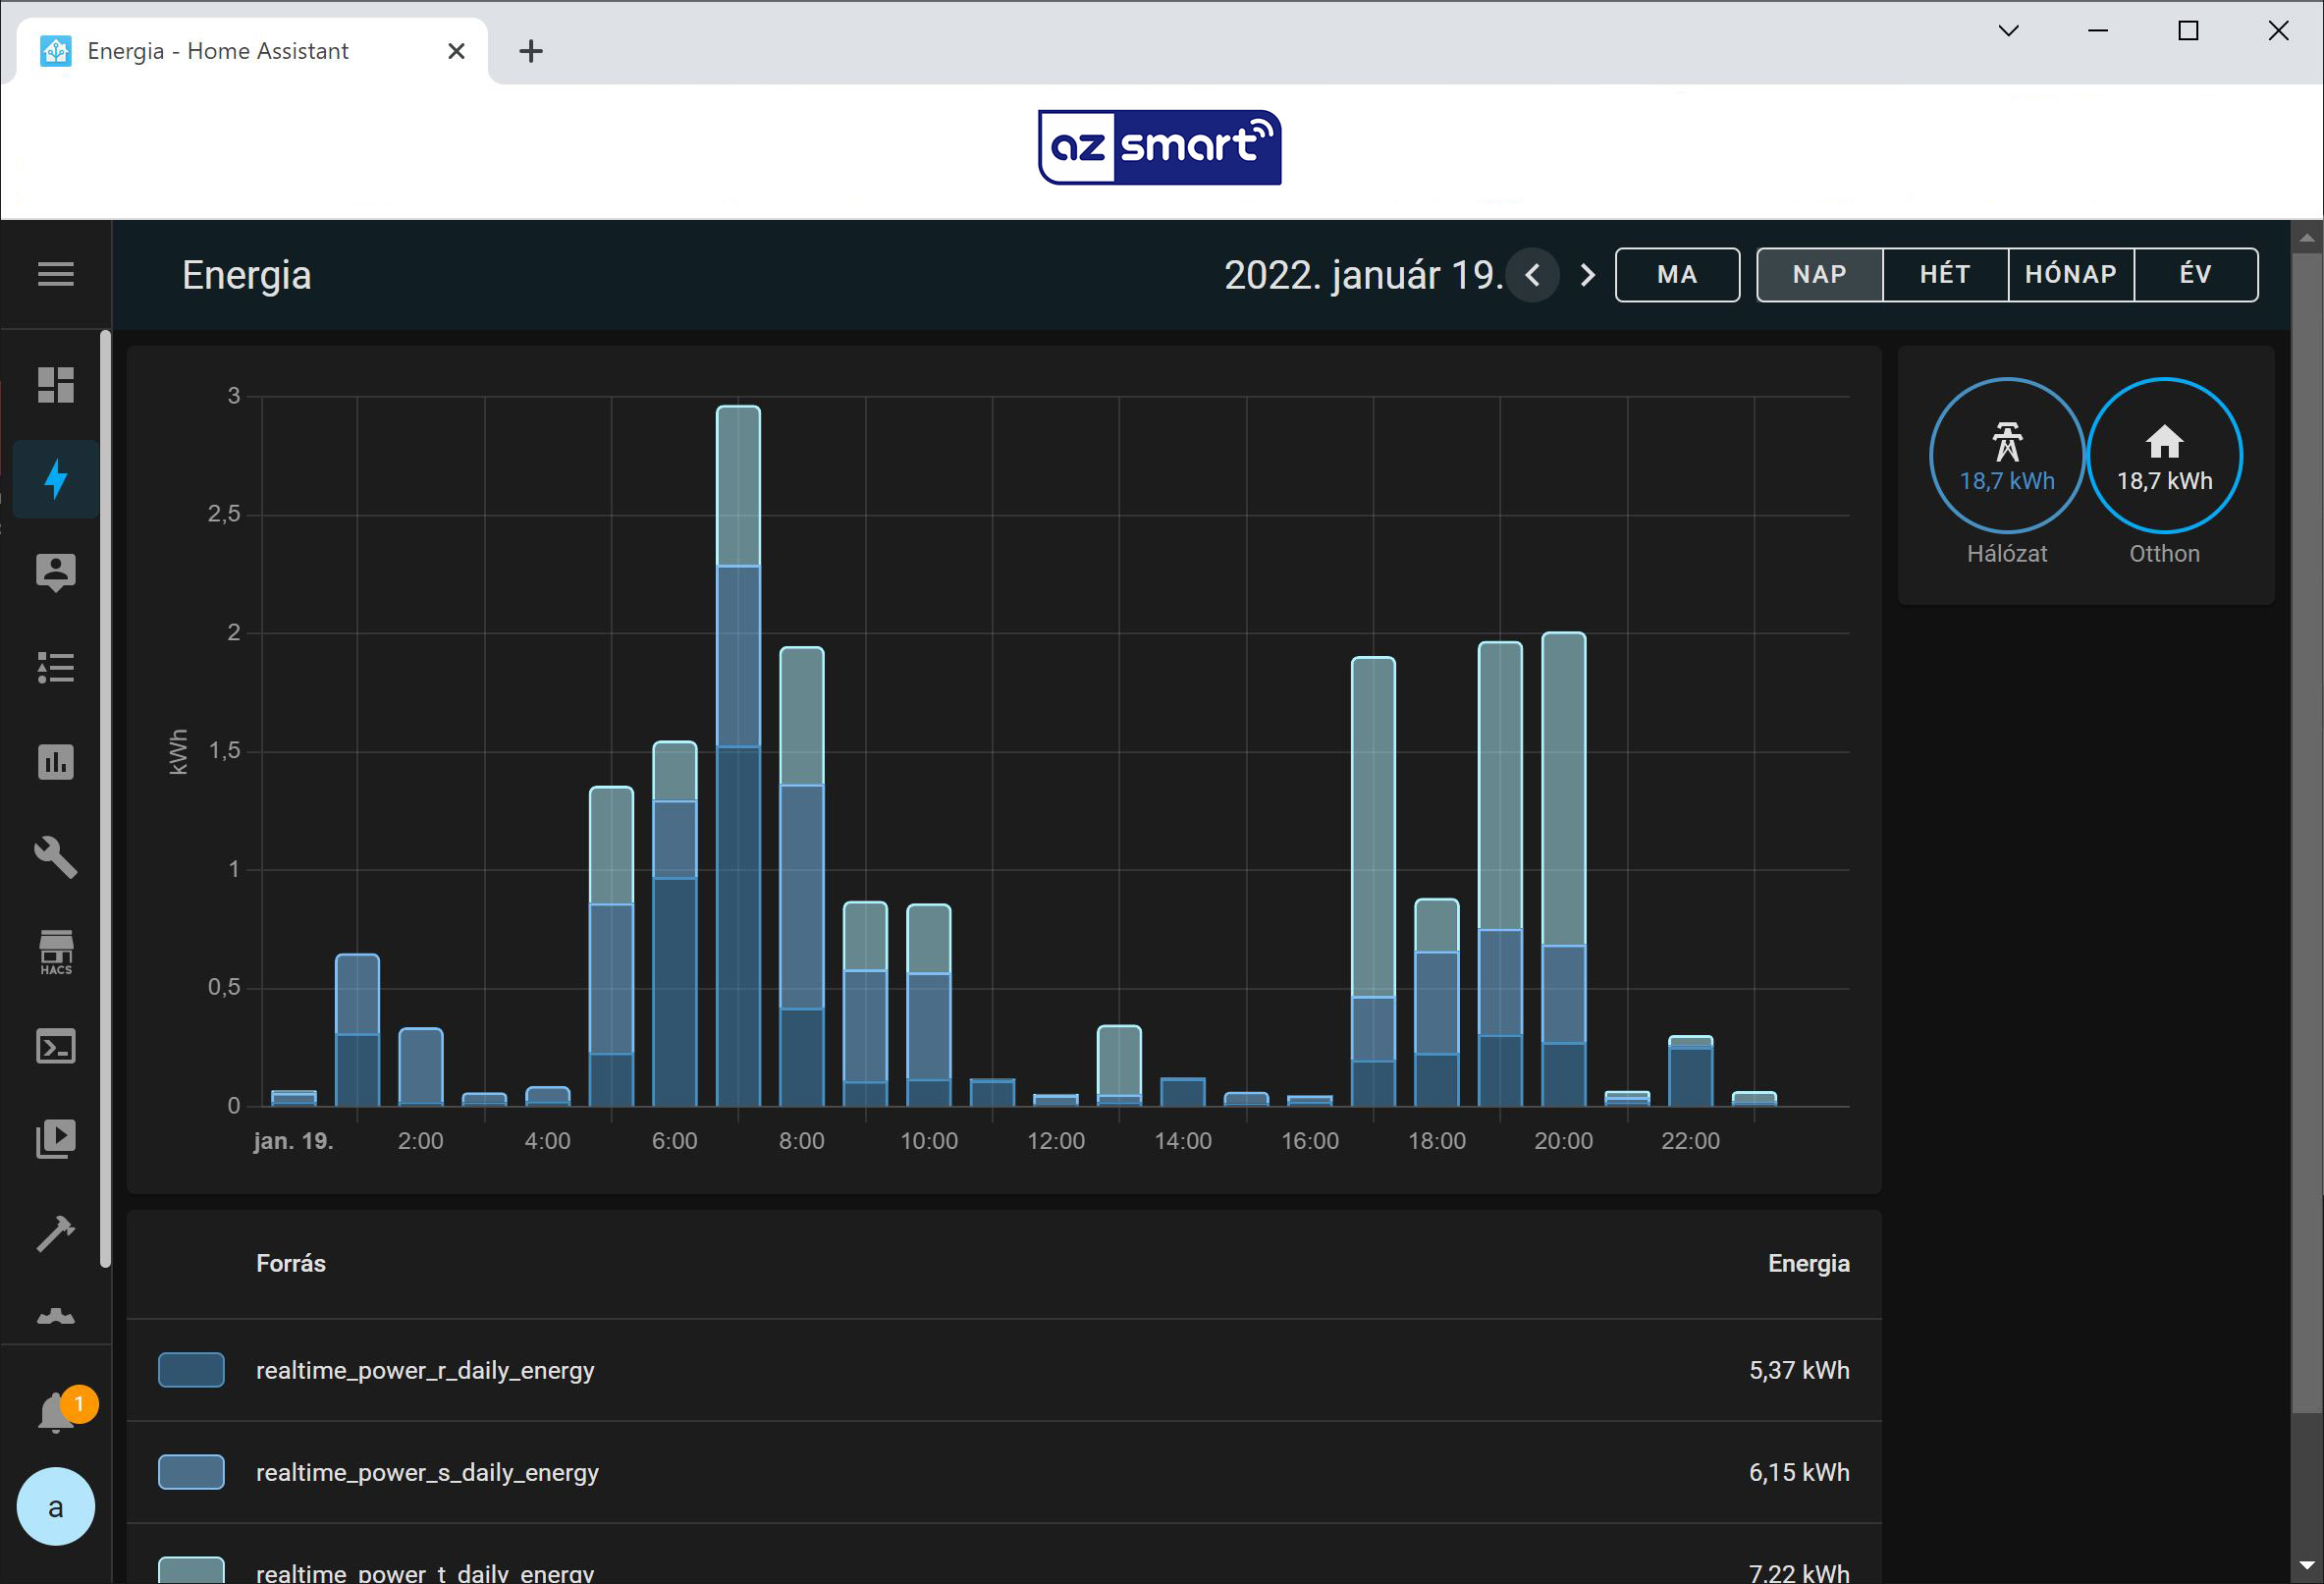The height and width of the screenshot is (1584, 2324).
Task: Open Developer Tools hammer icon
Action: coord(56,1234)
